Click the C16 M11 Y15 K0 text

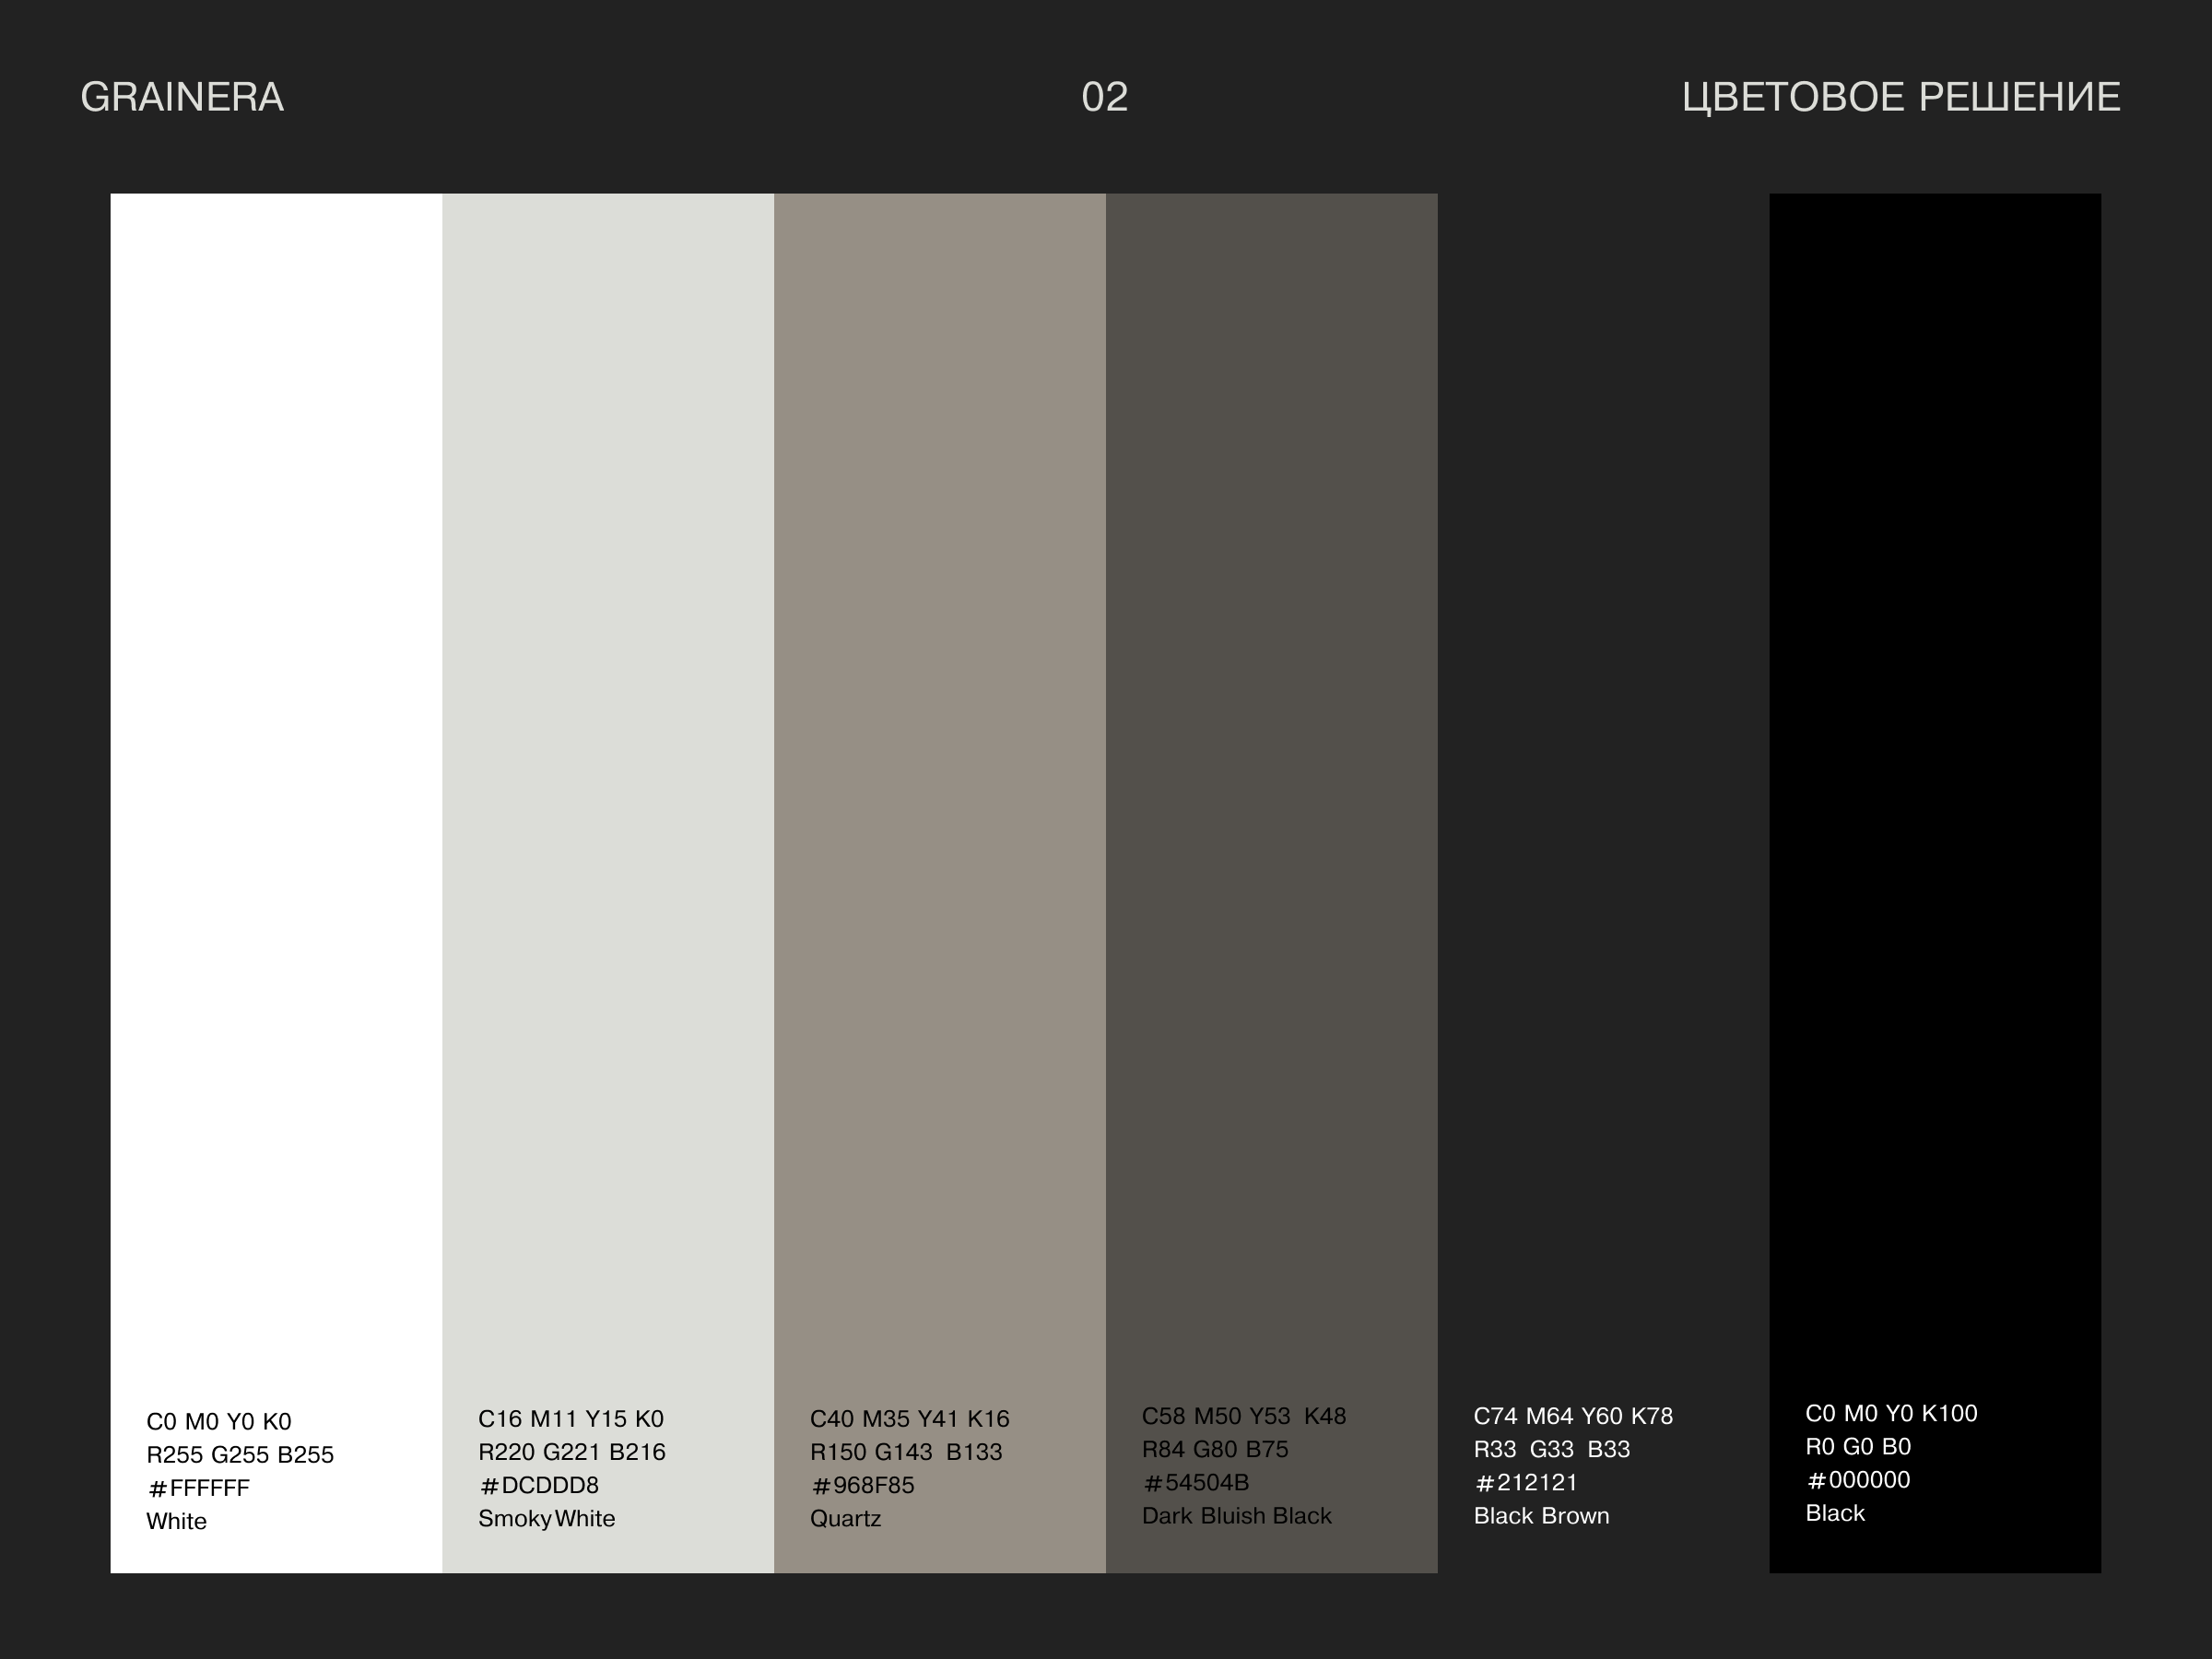point(571,1419)
